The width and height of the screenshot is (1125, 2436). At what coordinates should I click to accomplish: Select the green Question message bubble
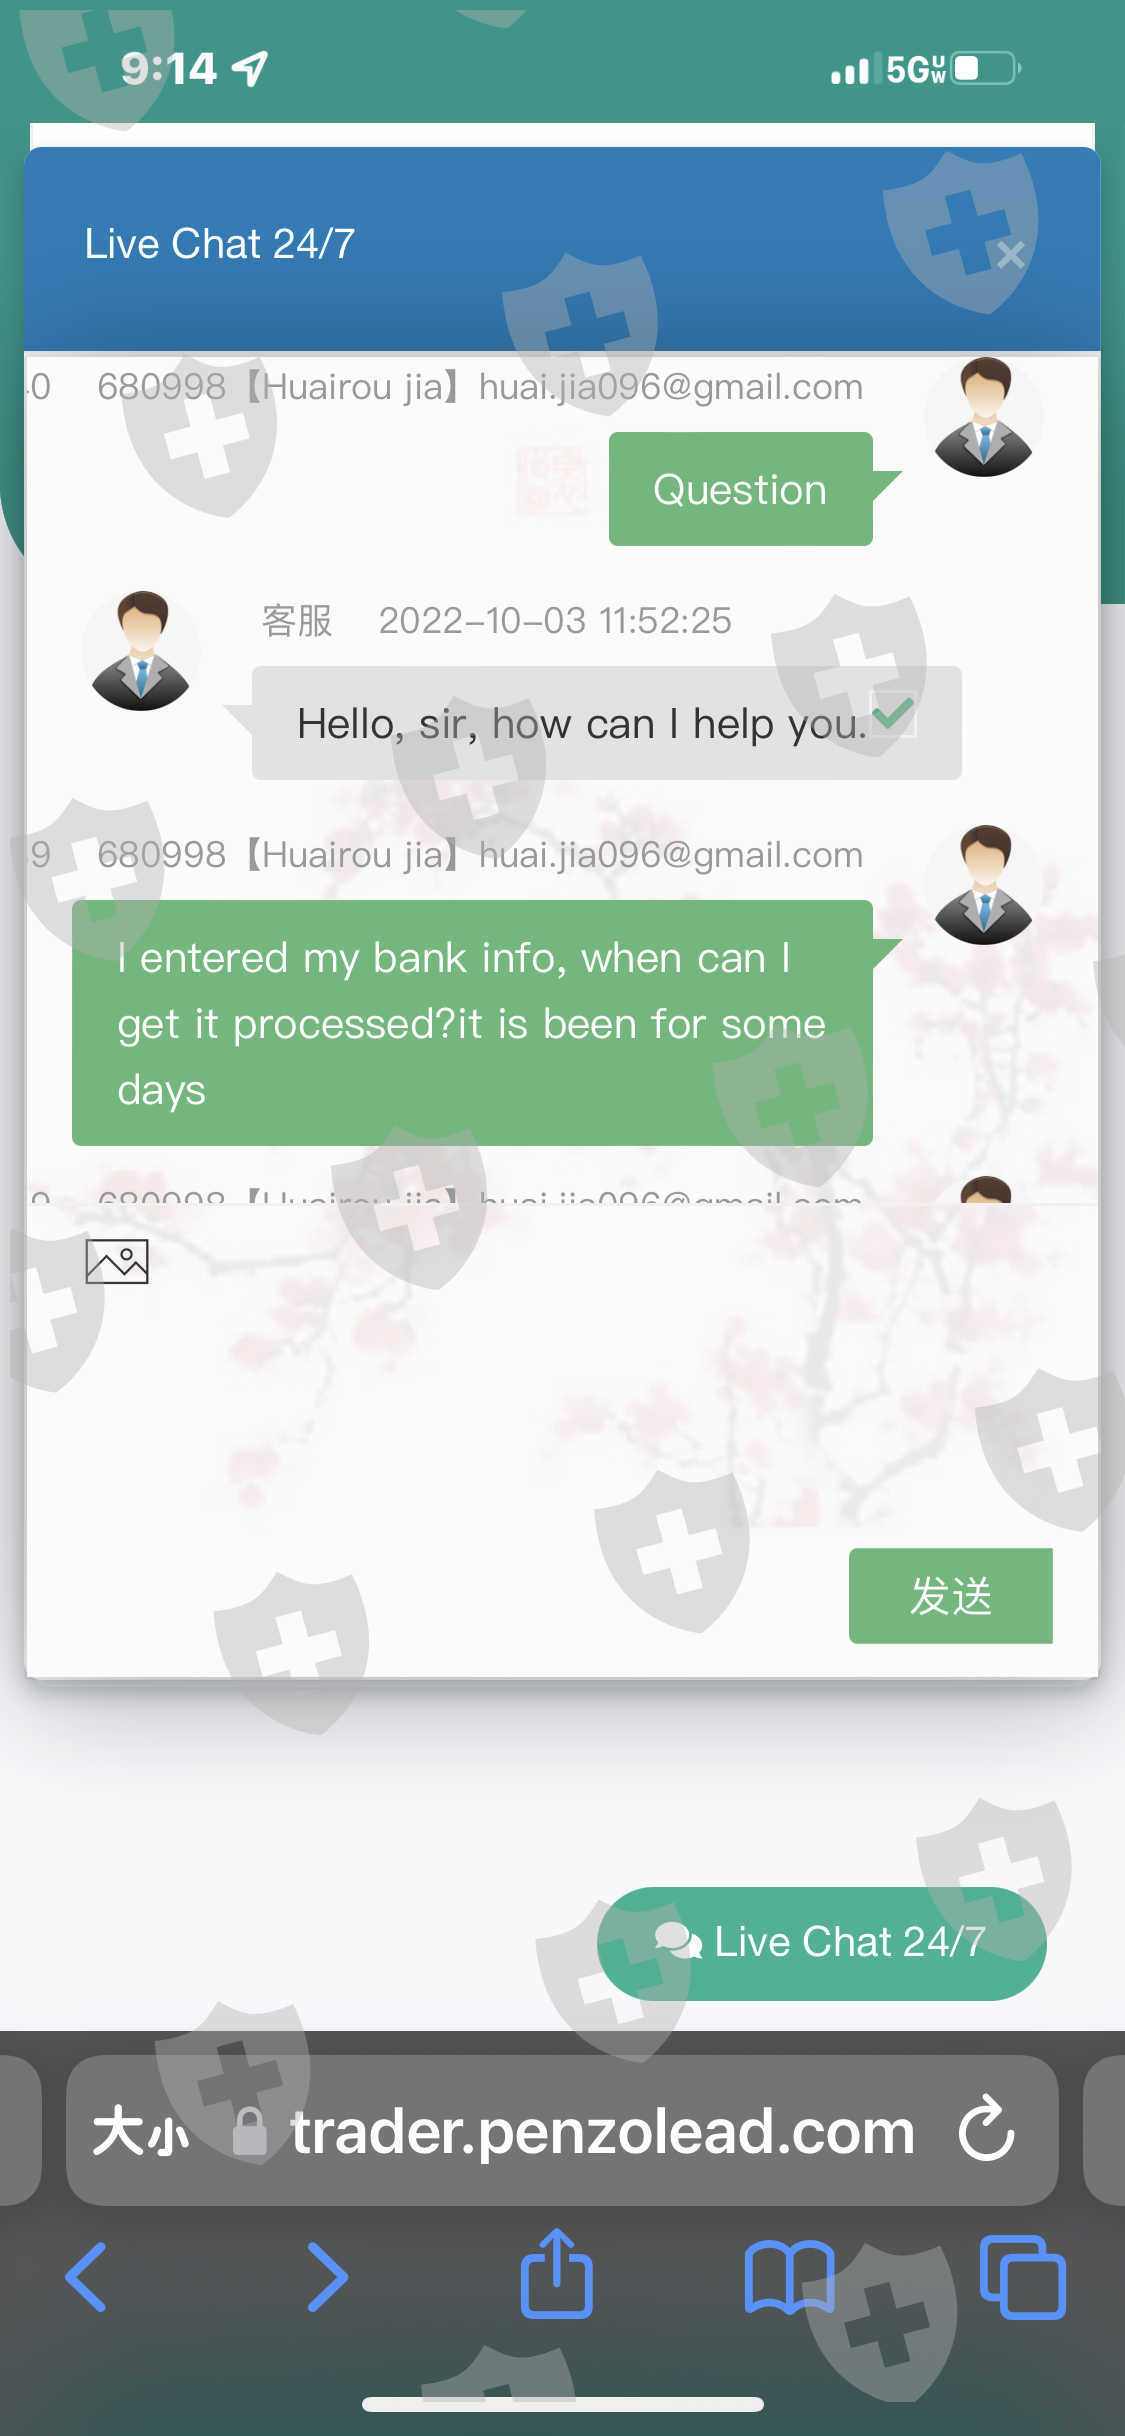coord(741,489)
